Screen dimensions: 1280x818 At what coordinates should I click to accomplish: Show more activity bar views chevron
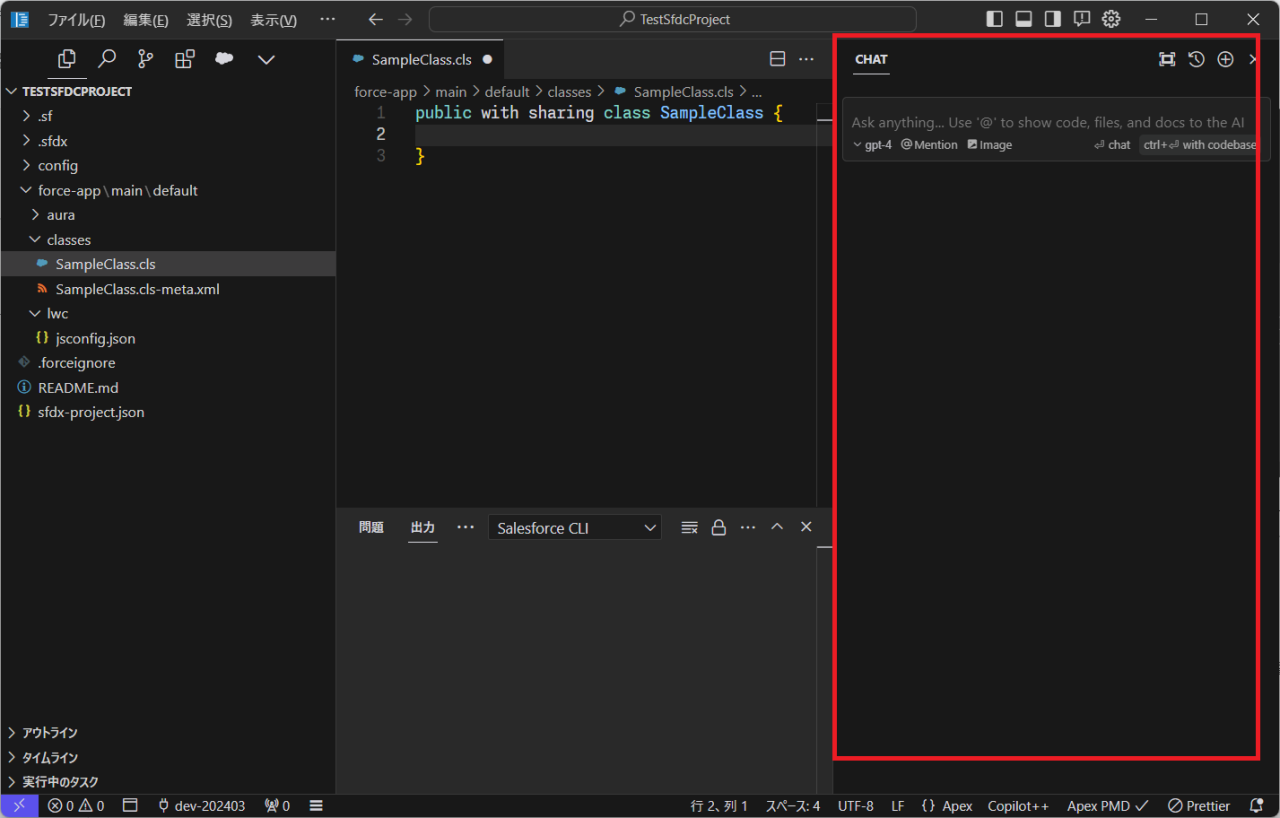click(266, 60)
